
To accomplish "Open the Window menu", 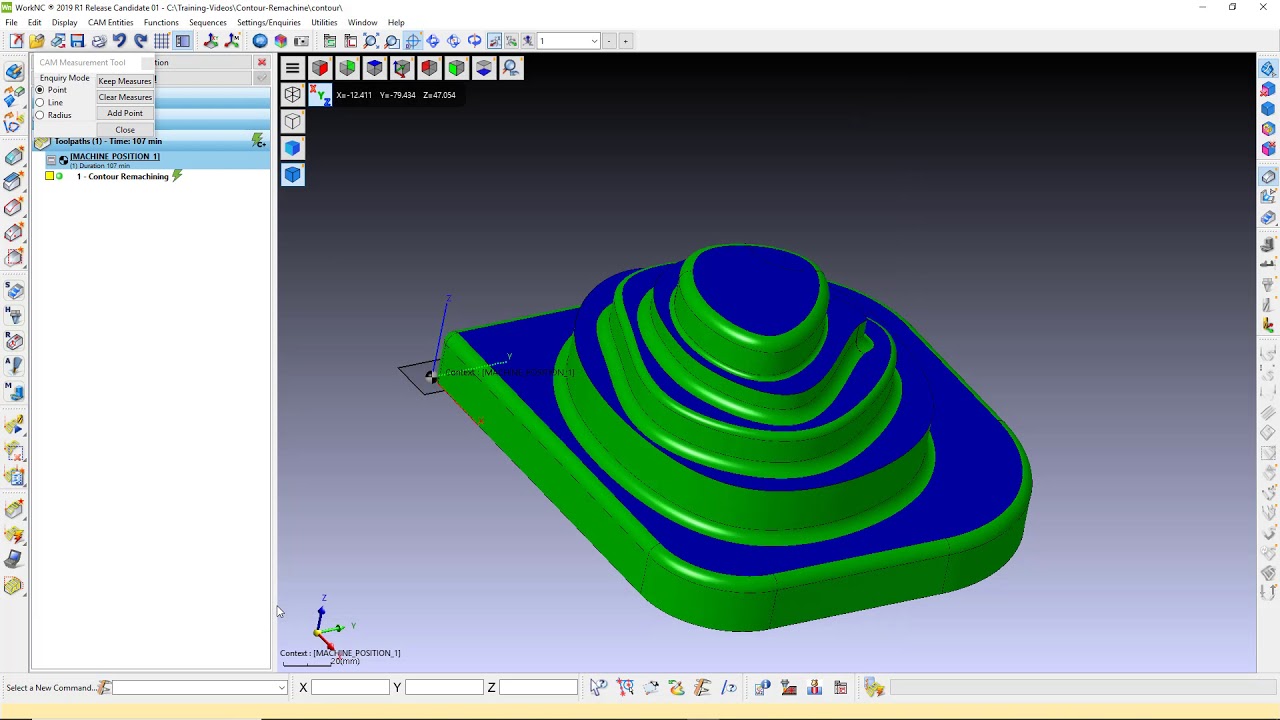I will (x=362, y=22).
